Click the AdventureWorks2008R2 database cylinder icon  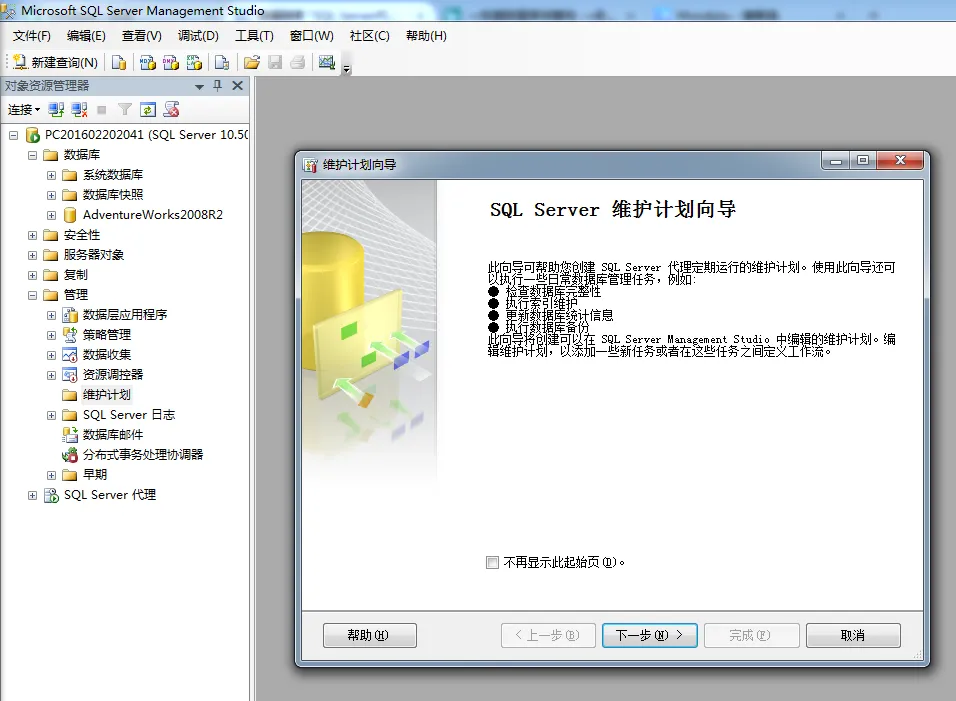pos(70,215)
